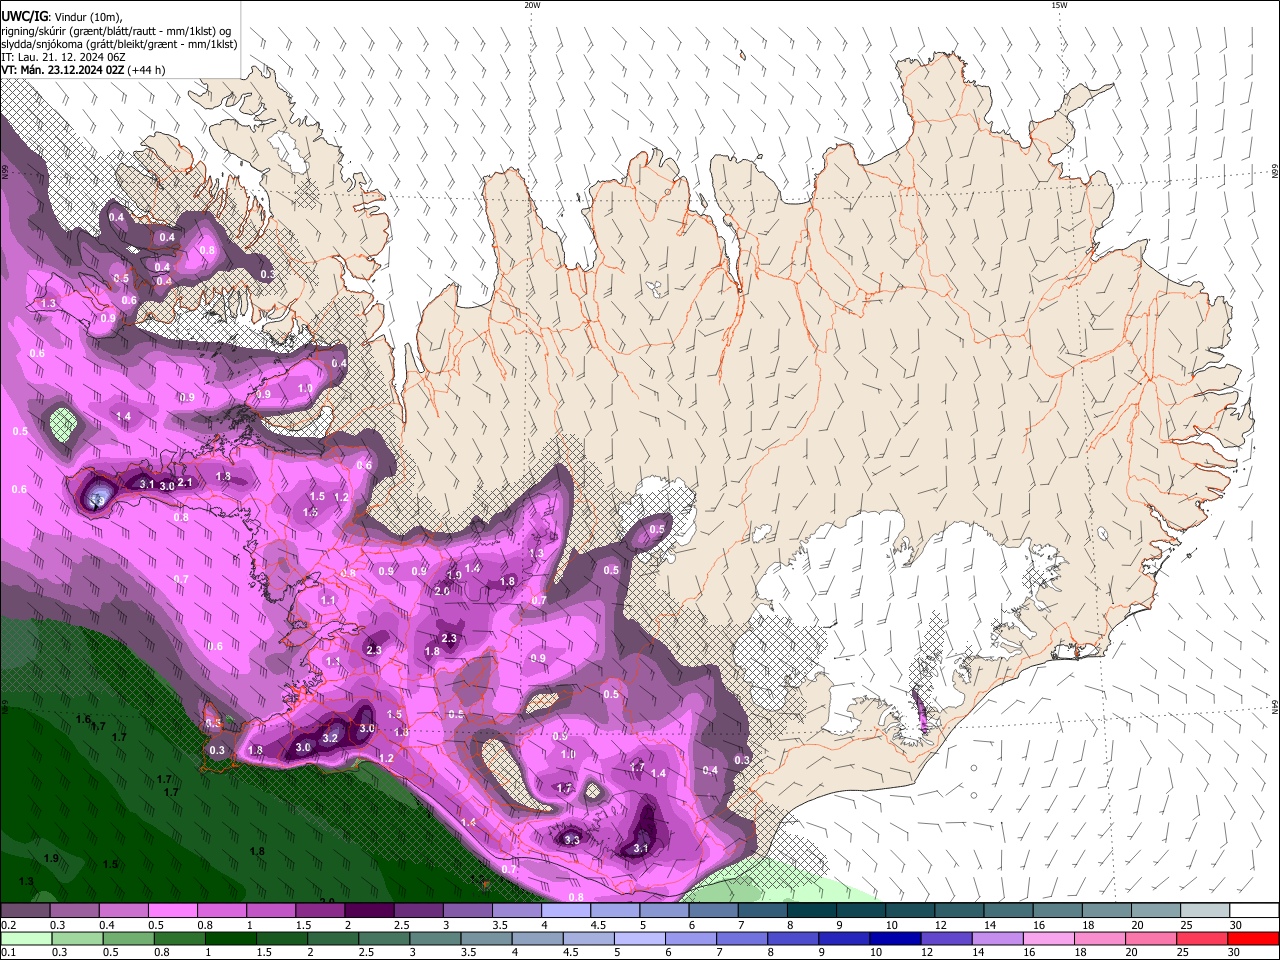The height and width of the screenshot is (960, 1280).
Task: Click the 3.1 value next to 3.0 and 2.1
Action: tap(146, 485)
